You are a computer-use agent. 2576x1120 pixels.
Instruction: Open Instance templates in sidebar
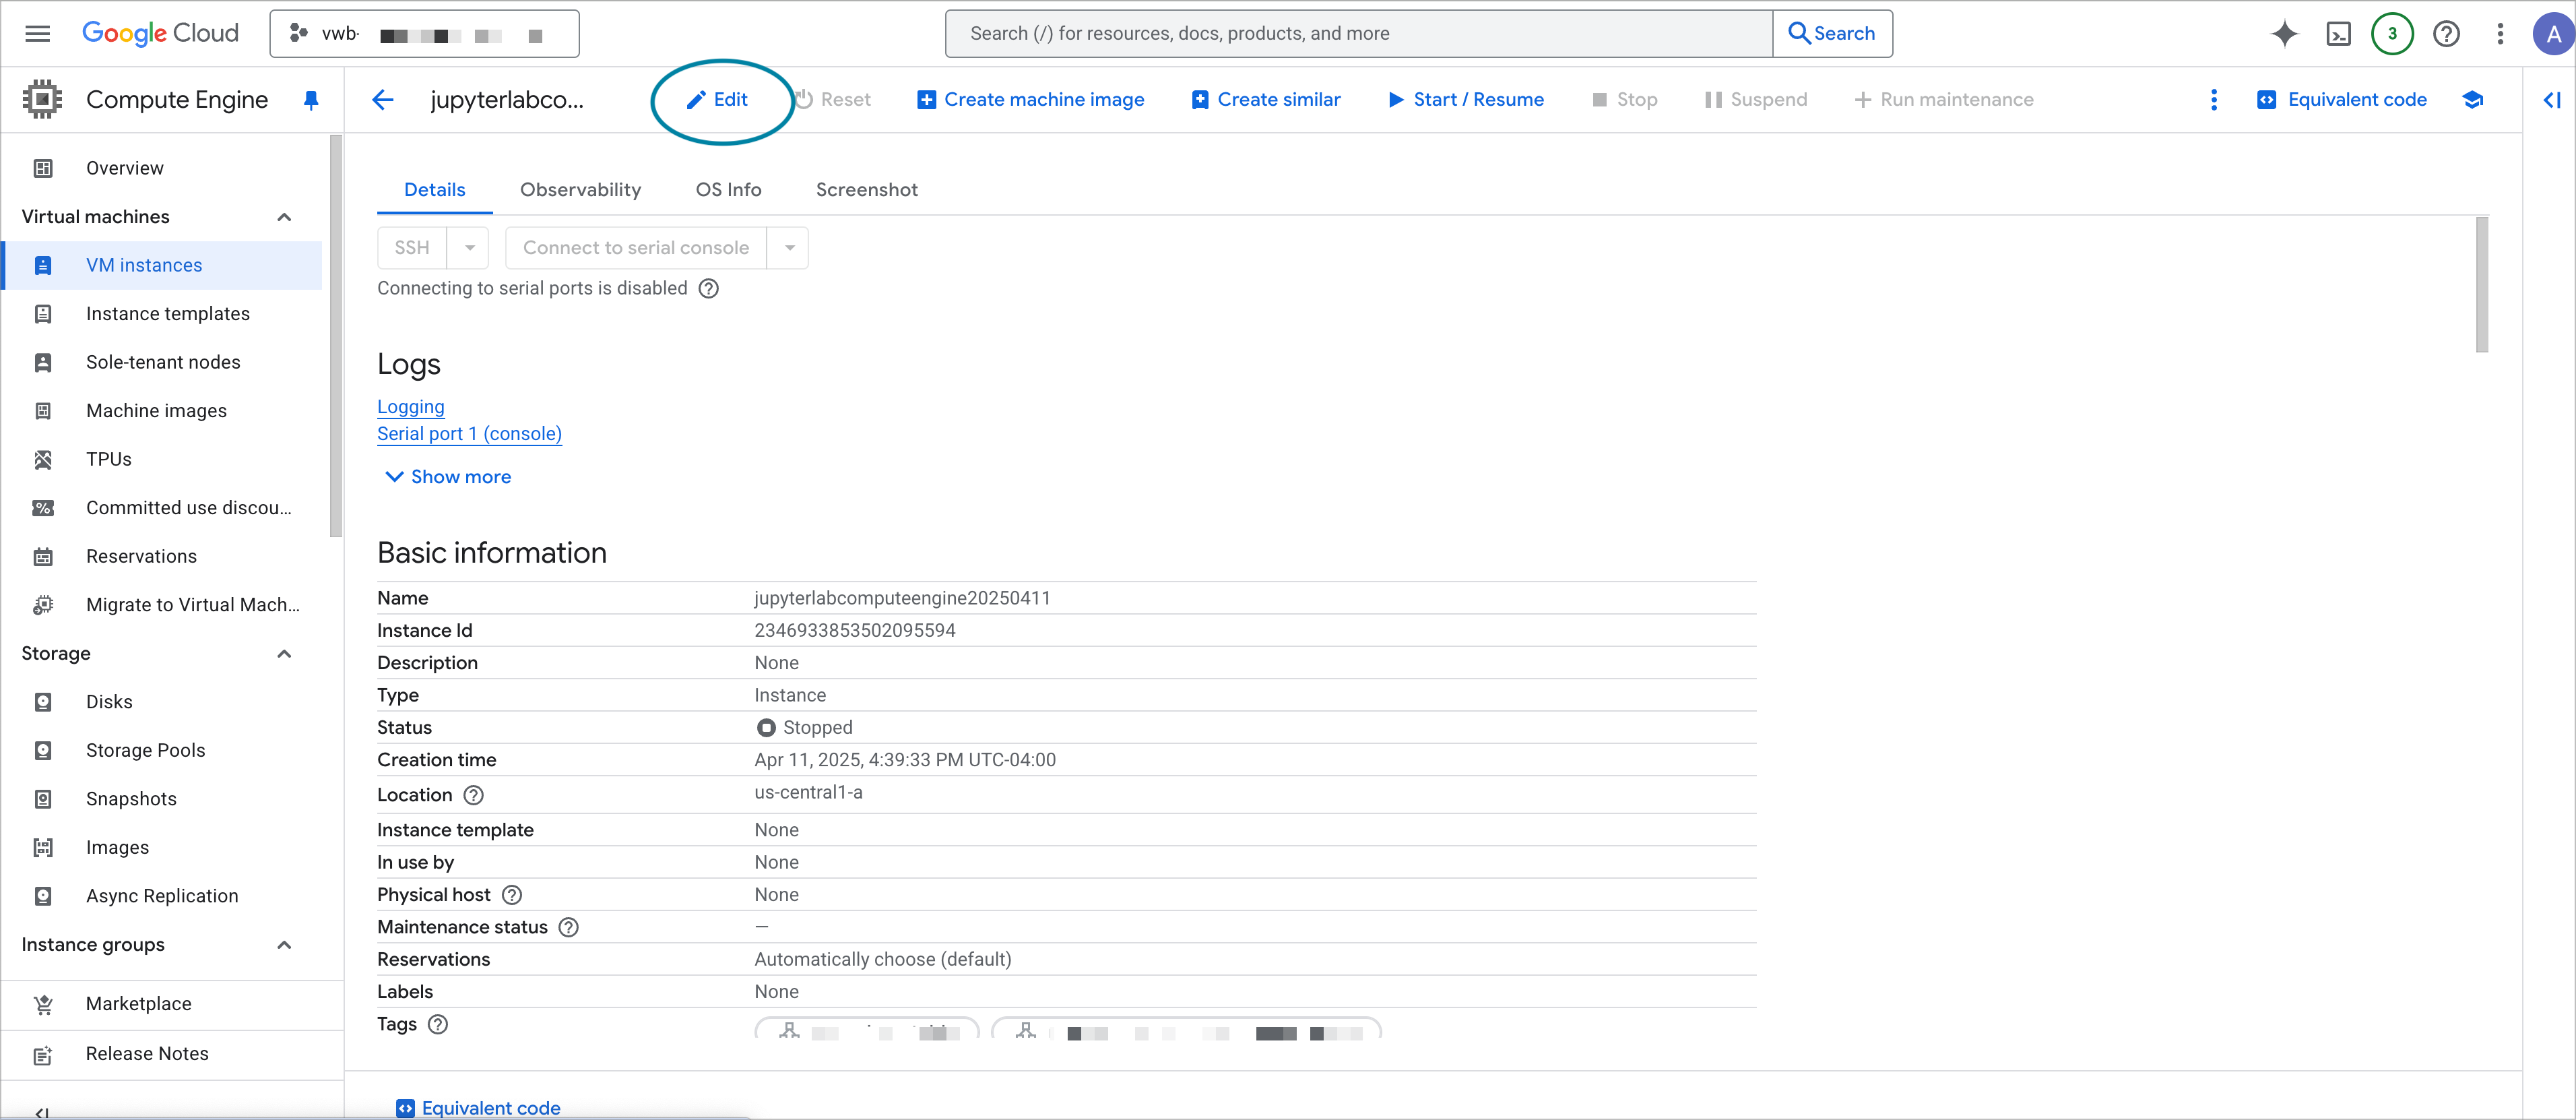[x=162, y=314]
